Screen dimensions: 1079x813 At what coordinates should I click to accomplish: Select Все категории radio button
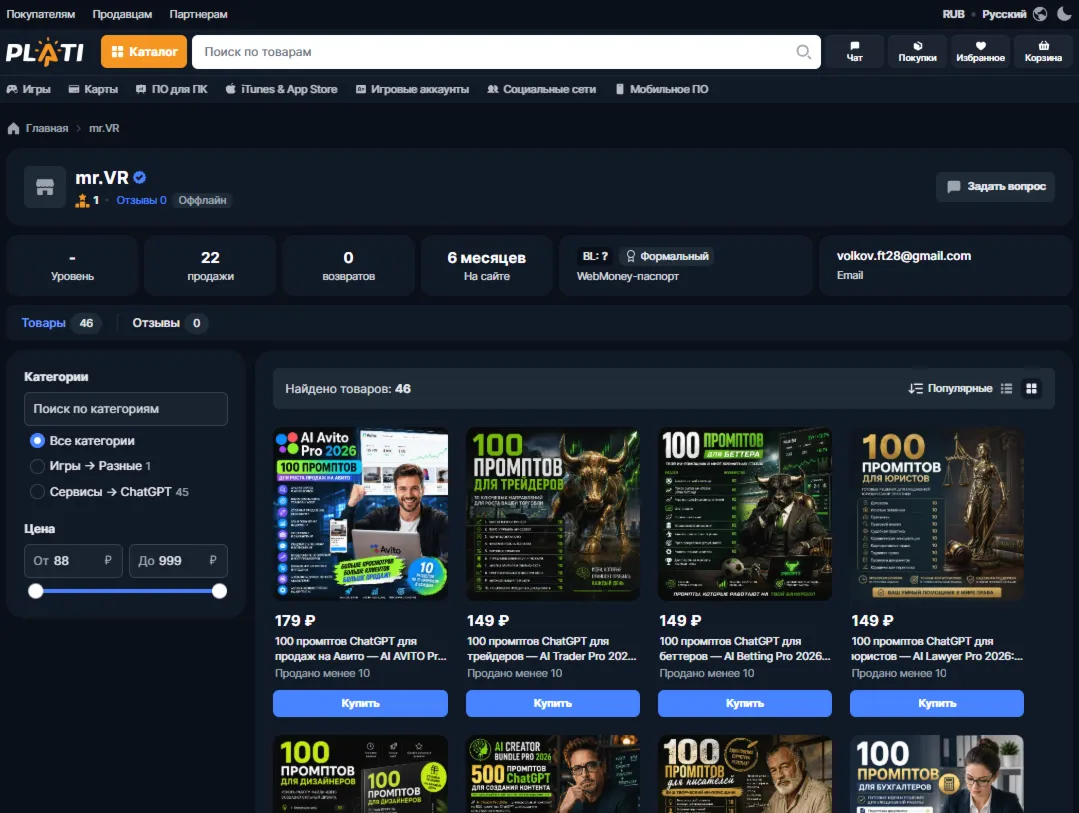(37, 441)
